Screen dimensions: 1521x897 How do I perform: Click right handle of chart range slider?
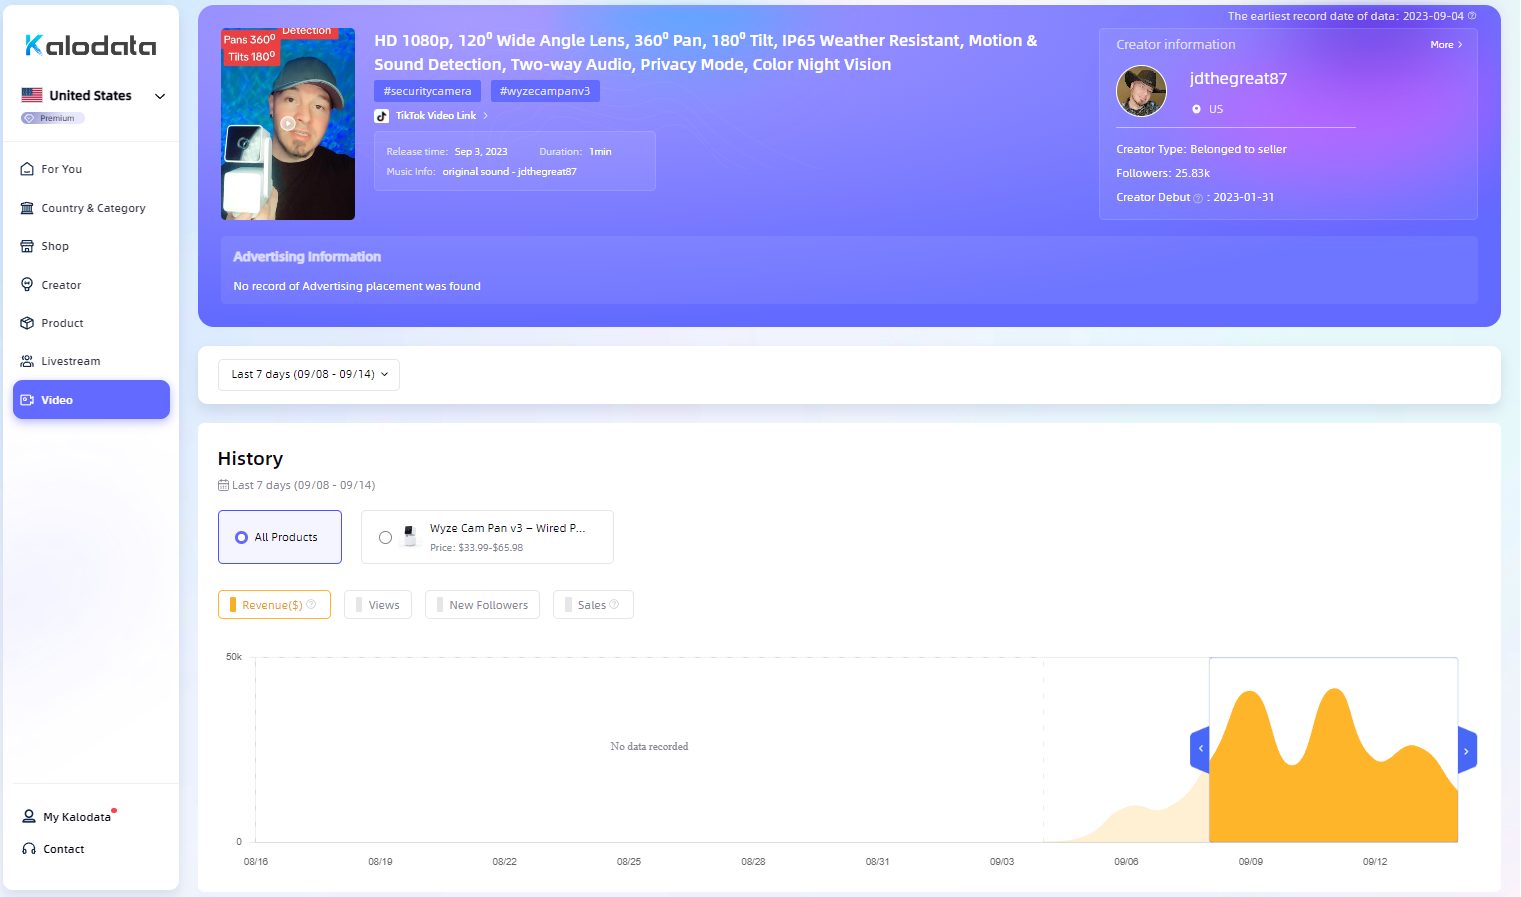coord(1467,750)
